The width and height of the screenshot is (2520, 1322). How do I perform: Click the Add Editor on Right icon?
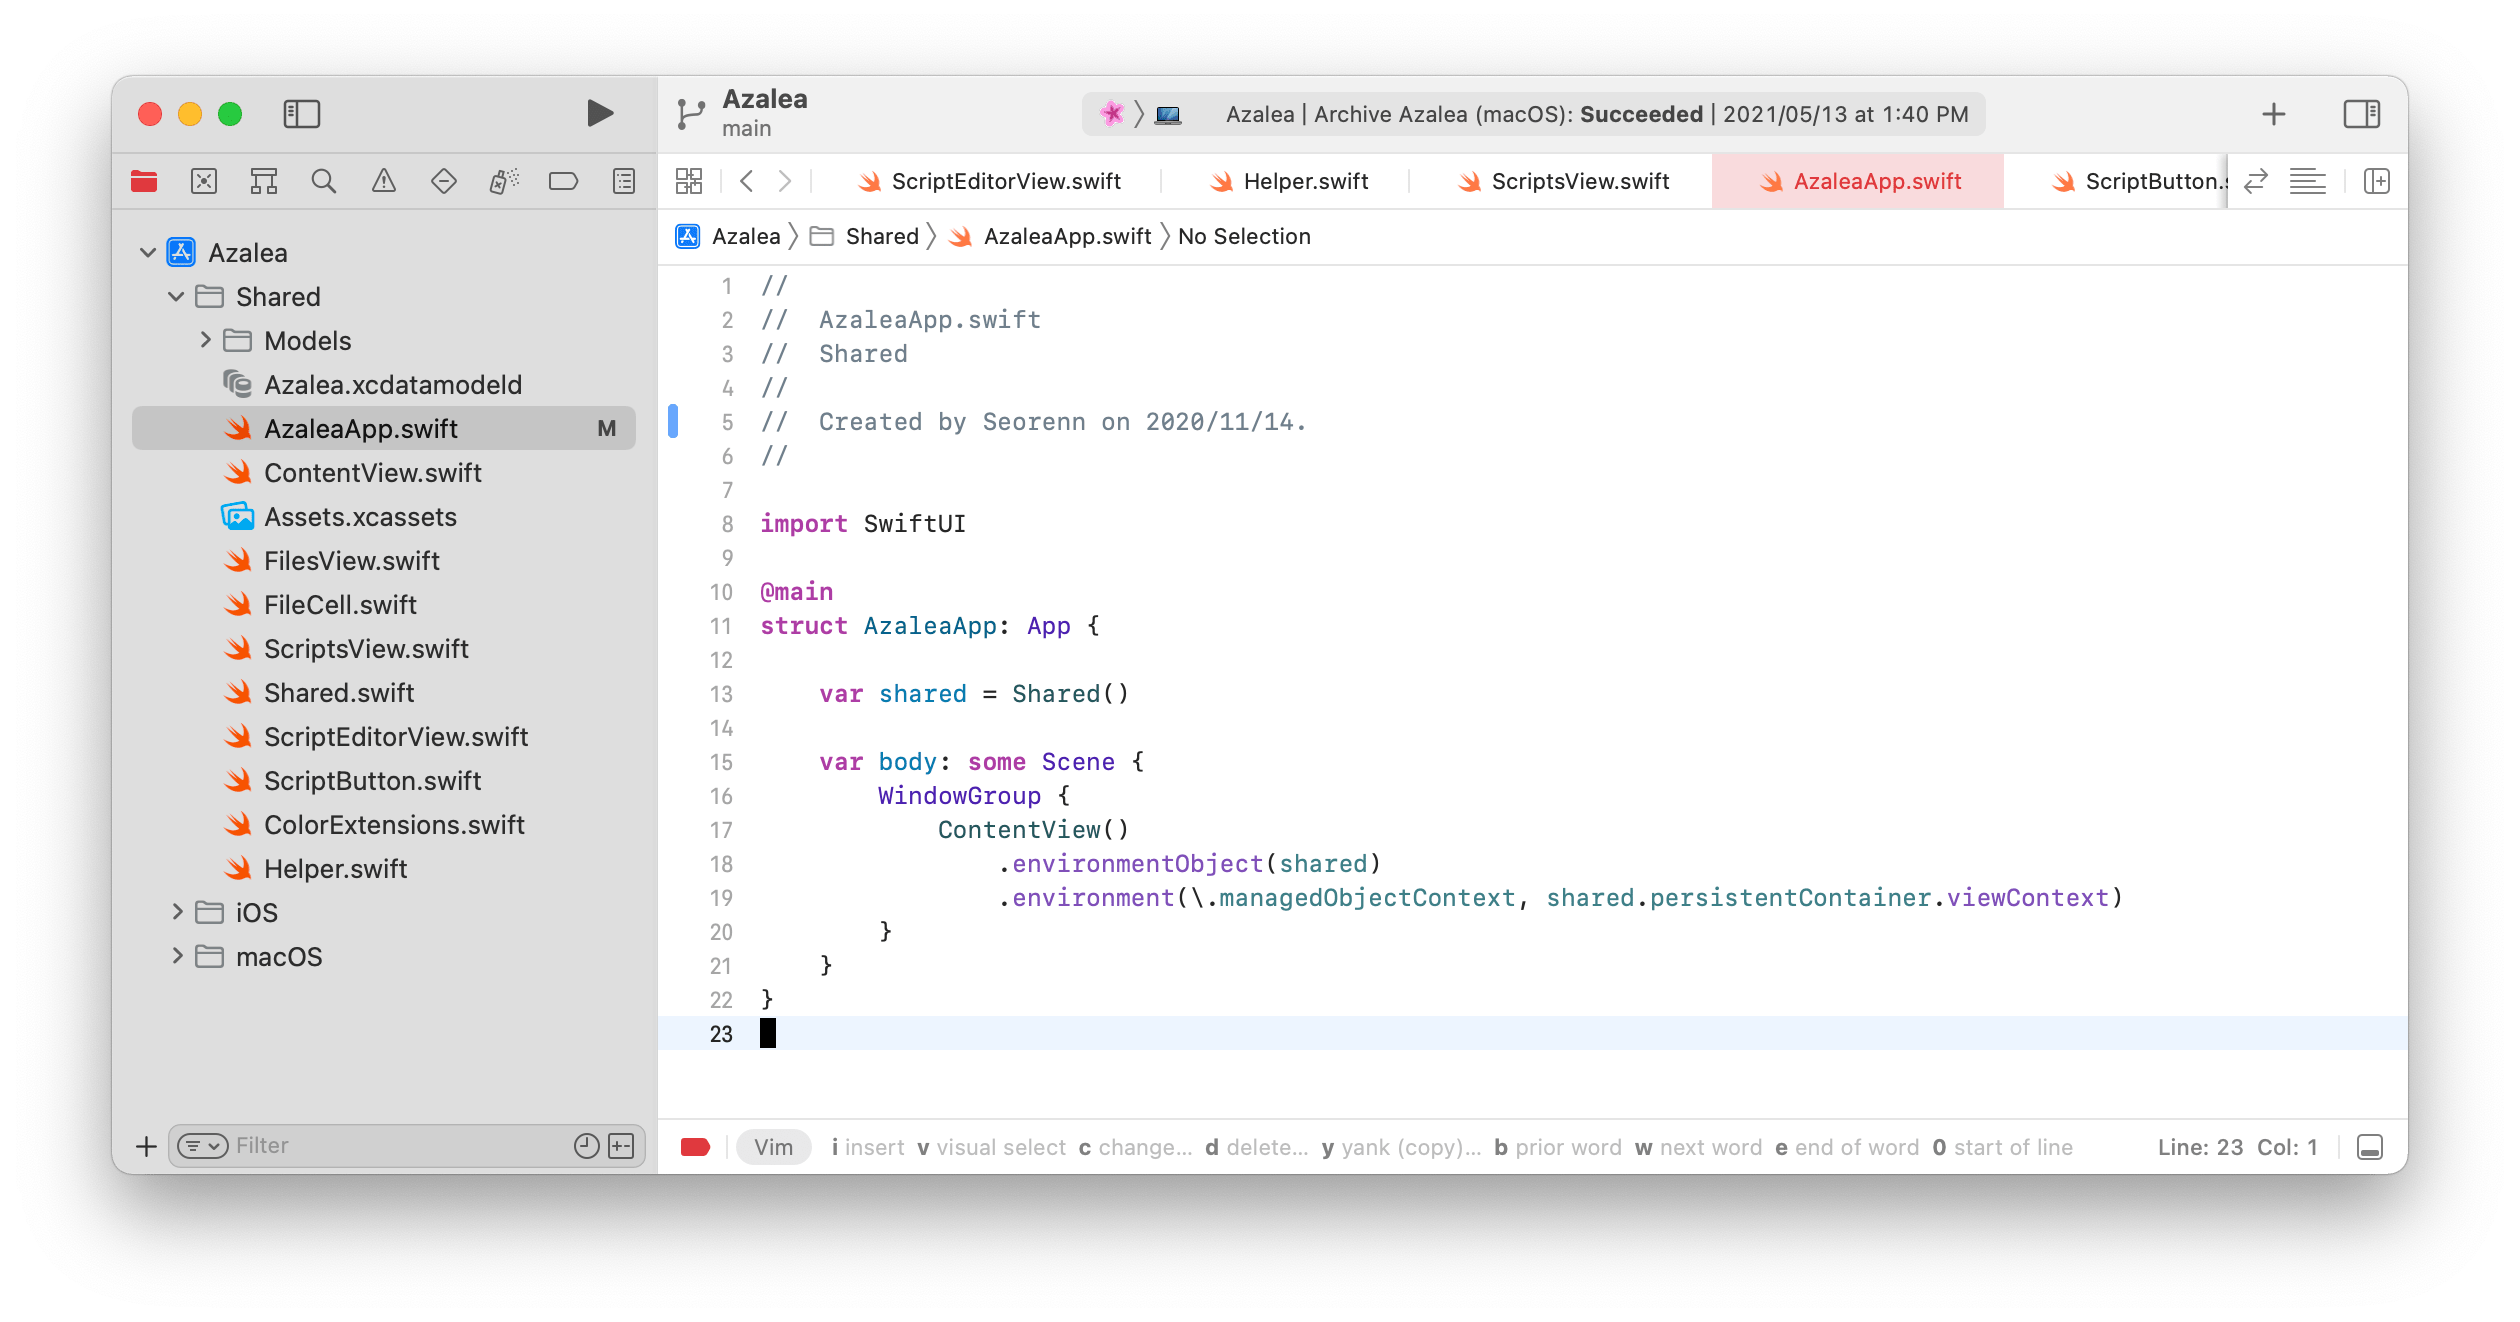coord(2376,181)
